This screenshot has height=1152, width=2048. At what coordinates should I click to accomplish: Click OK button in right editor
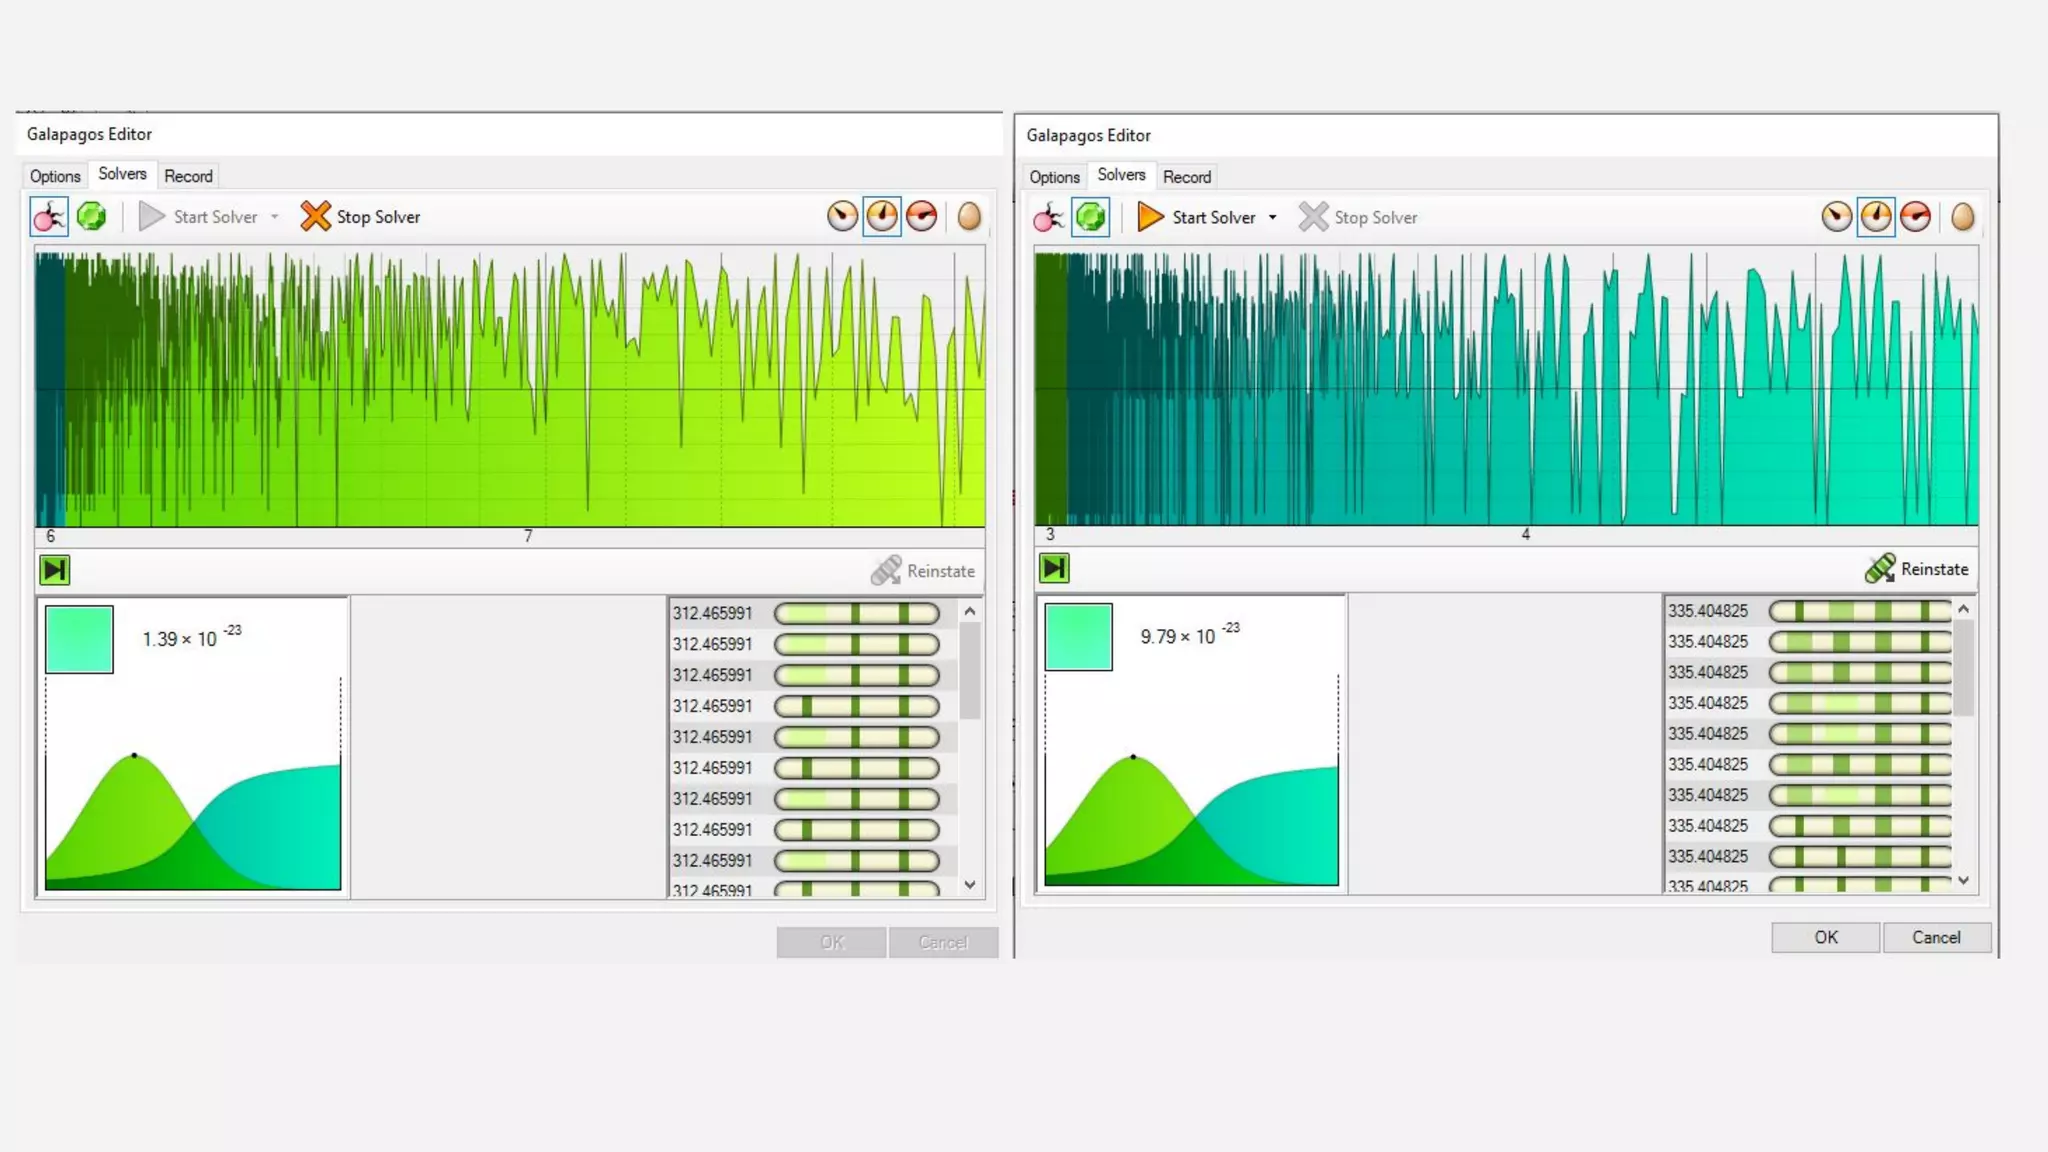pos(1825,937)
